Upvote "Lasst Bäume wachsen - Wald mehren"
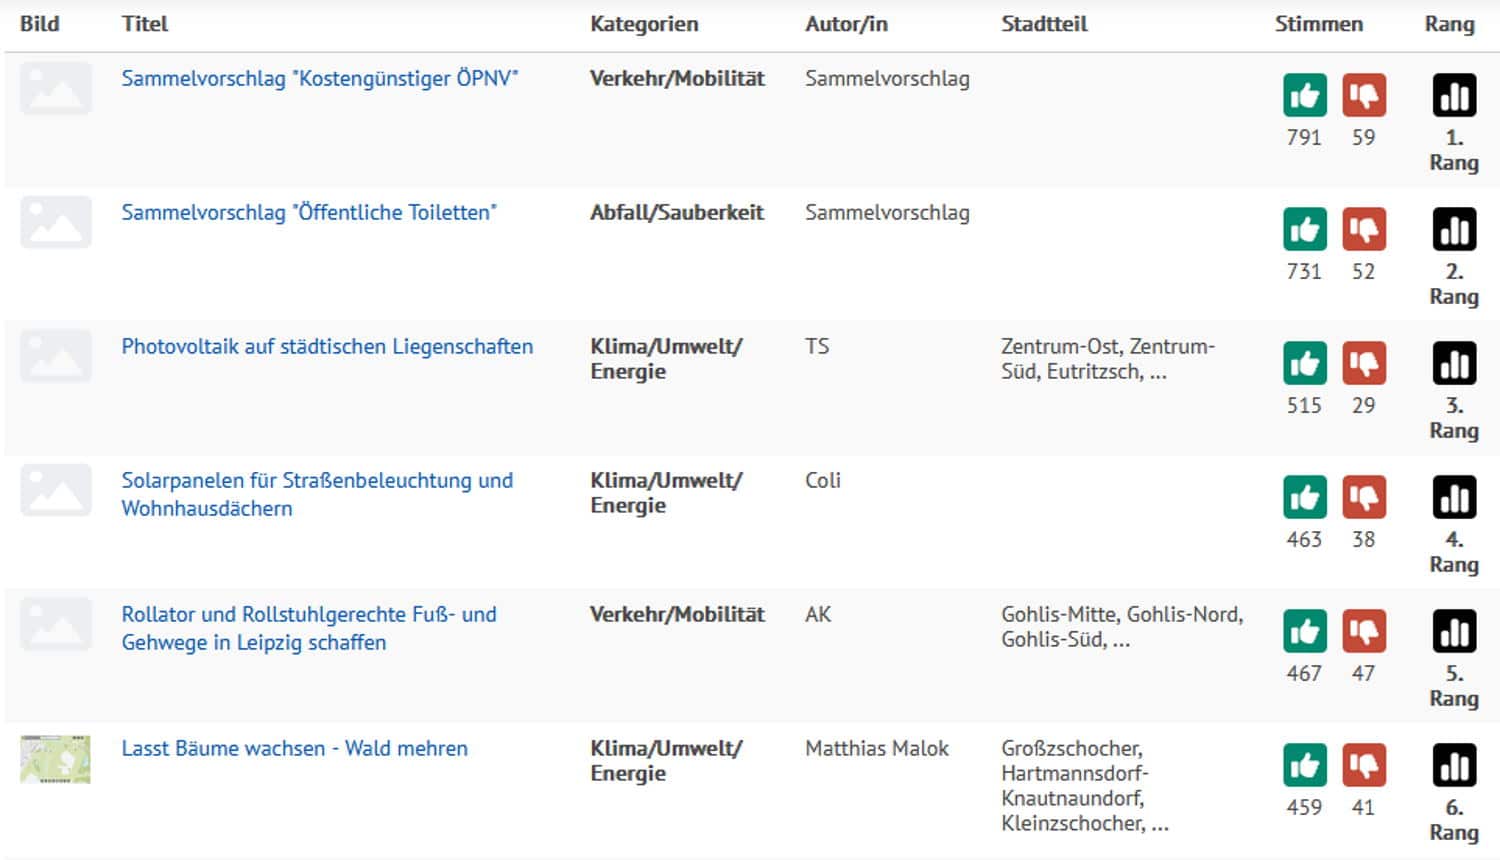 1305,766
